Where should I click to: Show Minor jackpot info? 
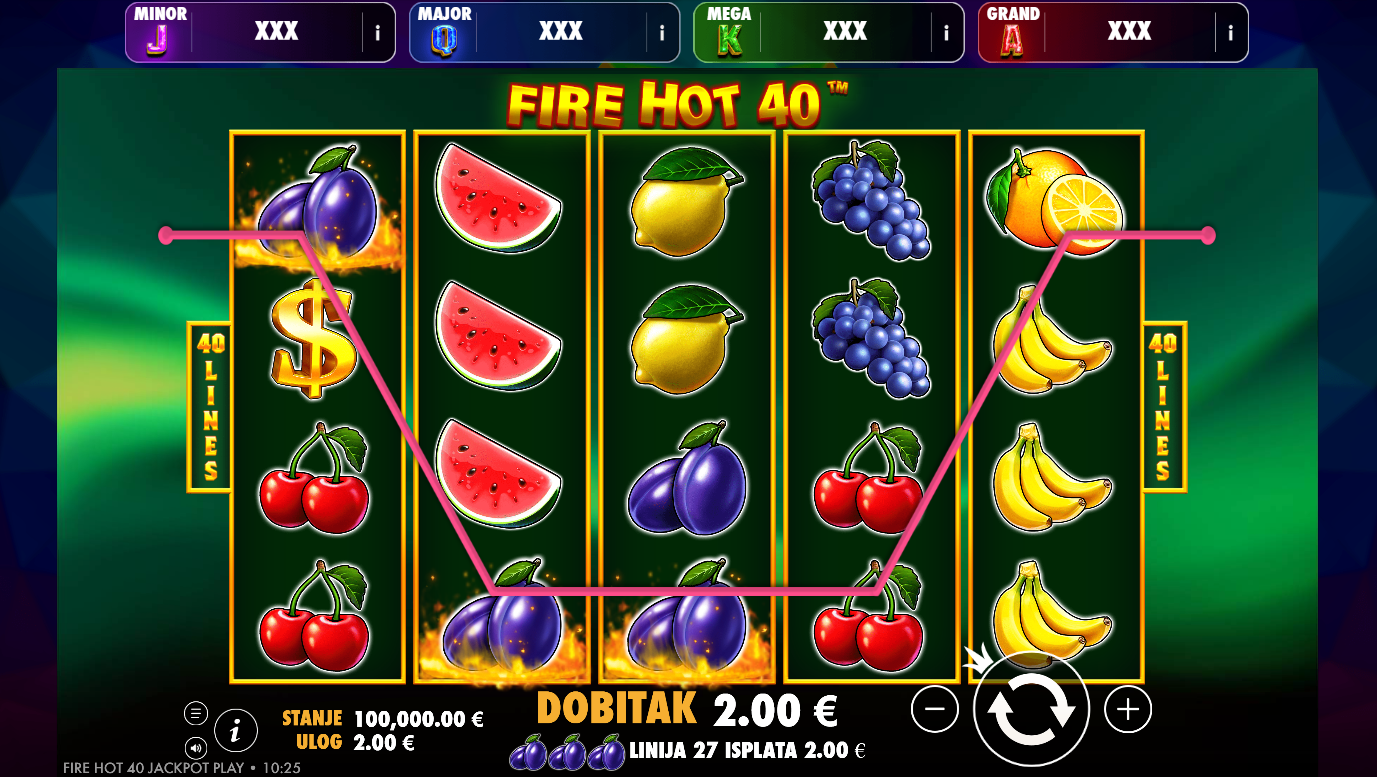click(377, 33)
